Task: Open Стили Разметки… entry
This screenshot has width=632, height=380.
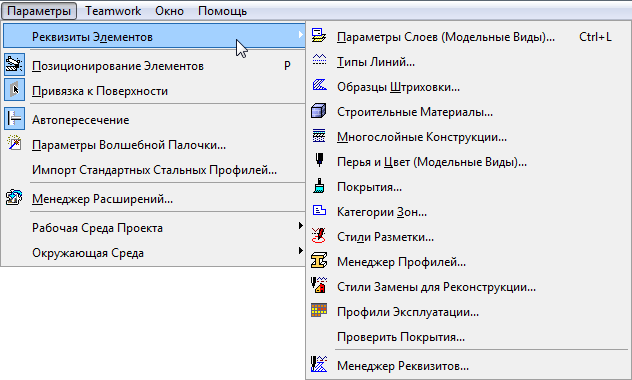Action: 385,237
